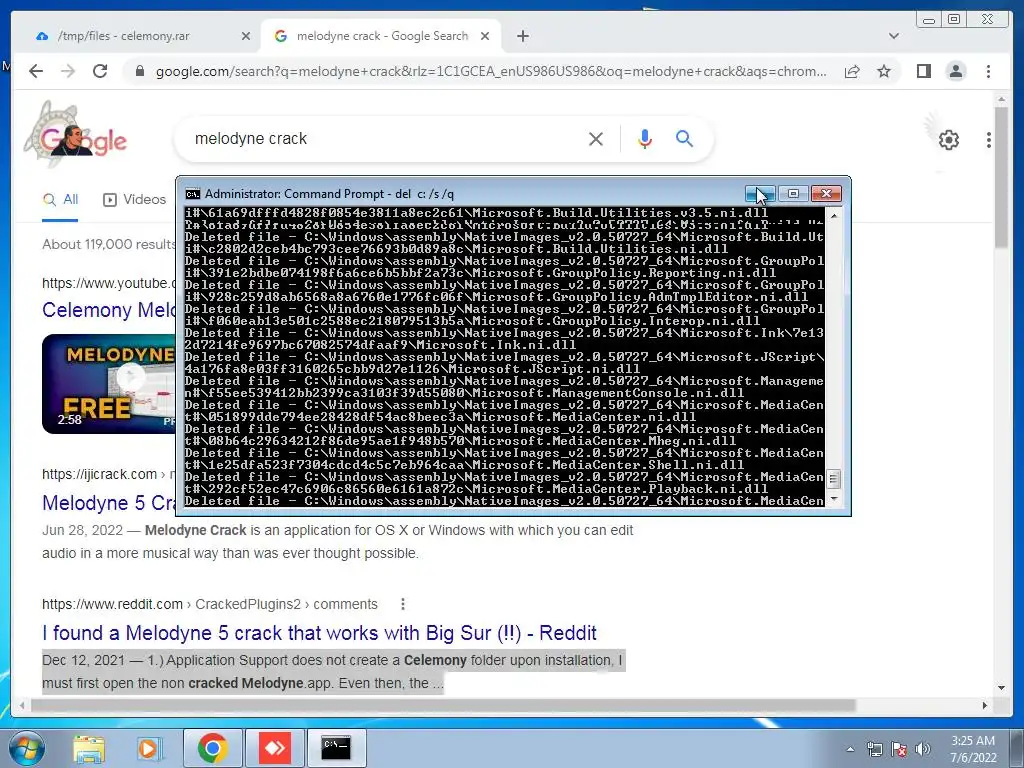This screenshot has width=1024, height=768.
Task: Open the Reddit Melodyne 5 crack result
Action: point(319,633)
